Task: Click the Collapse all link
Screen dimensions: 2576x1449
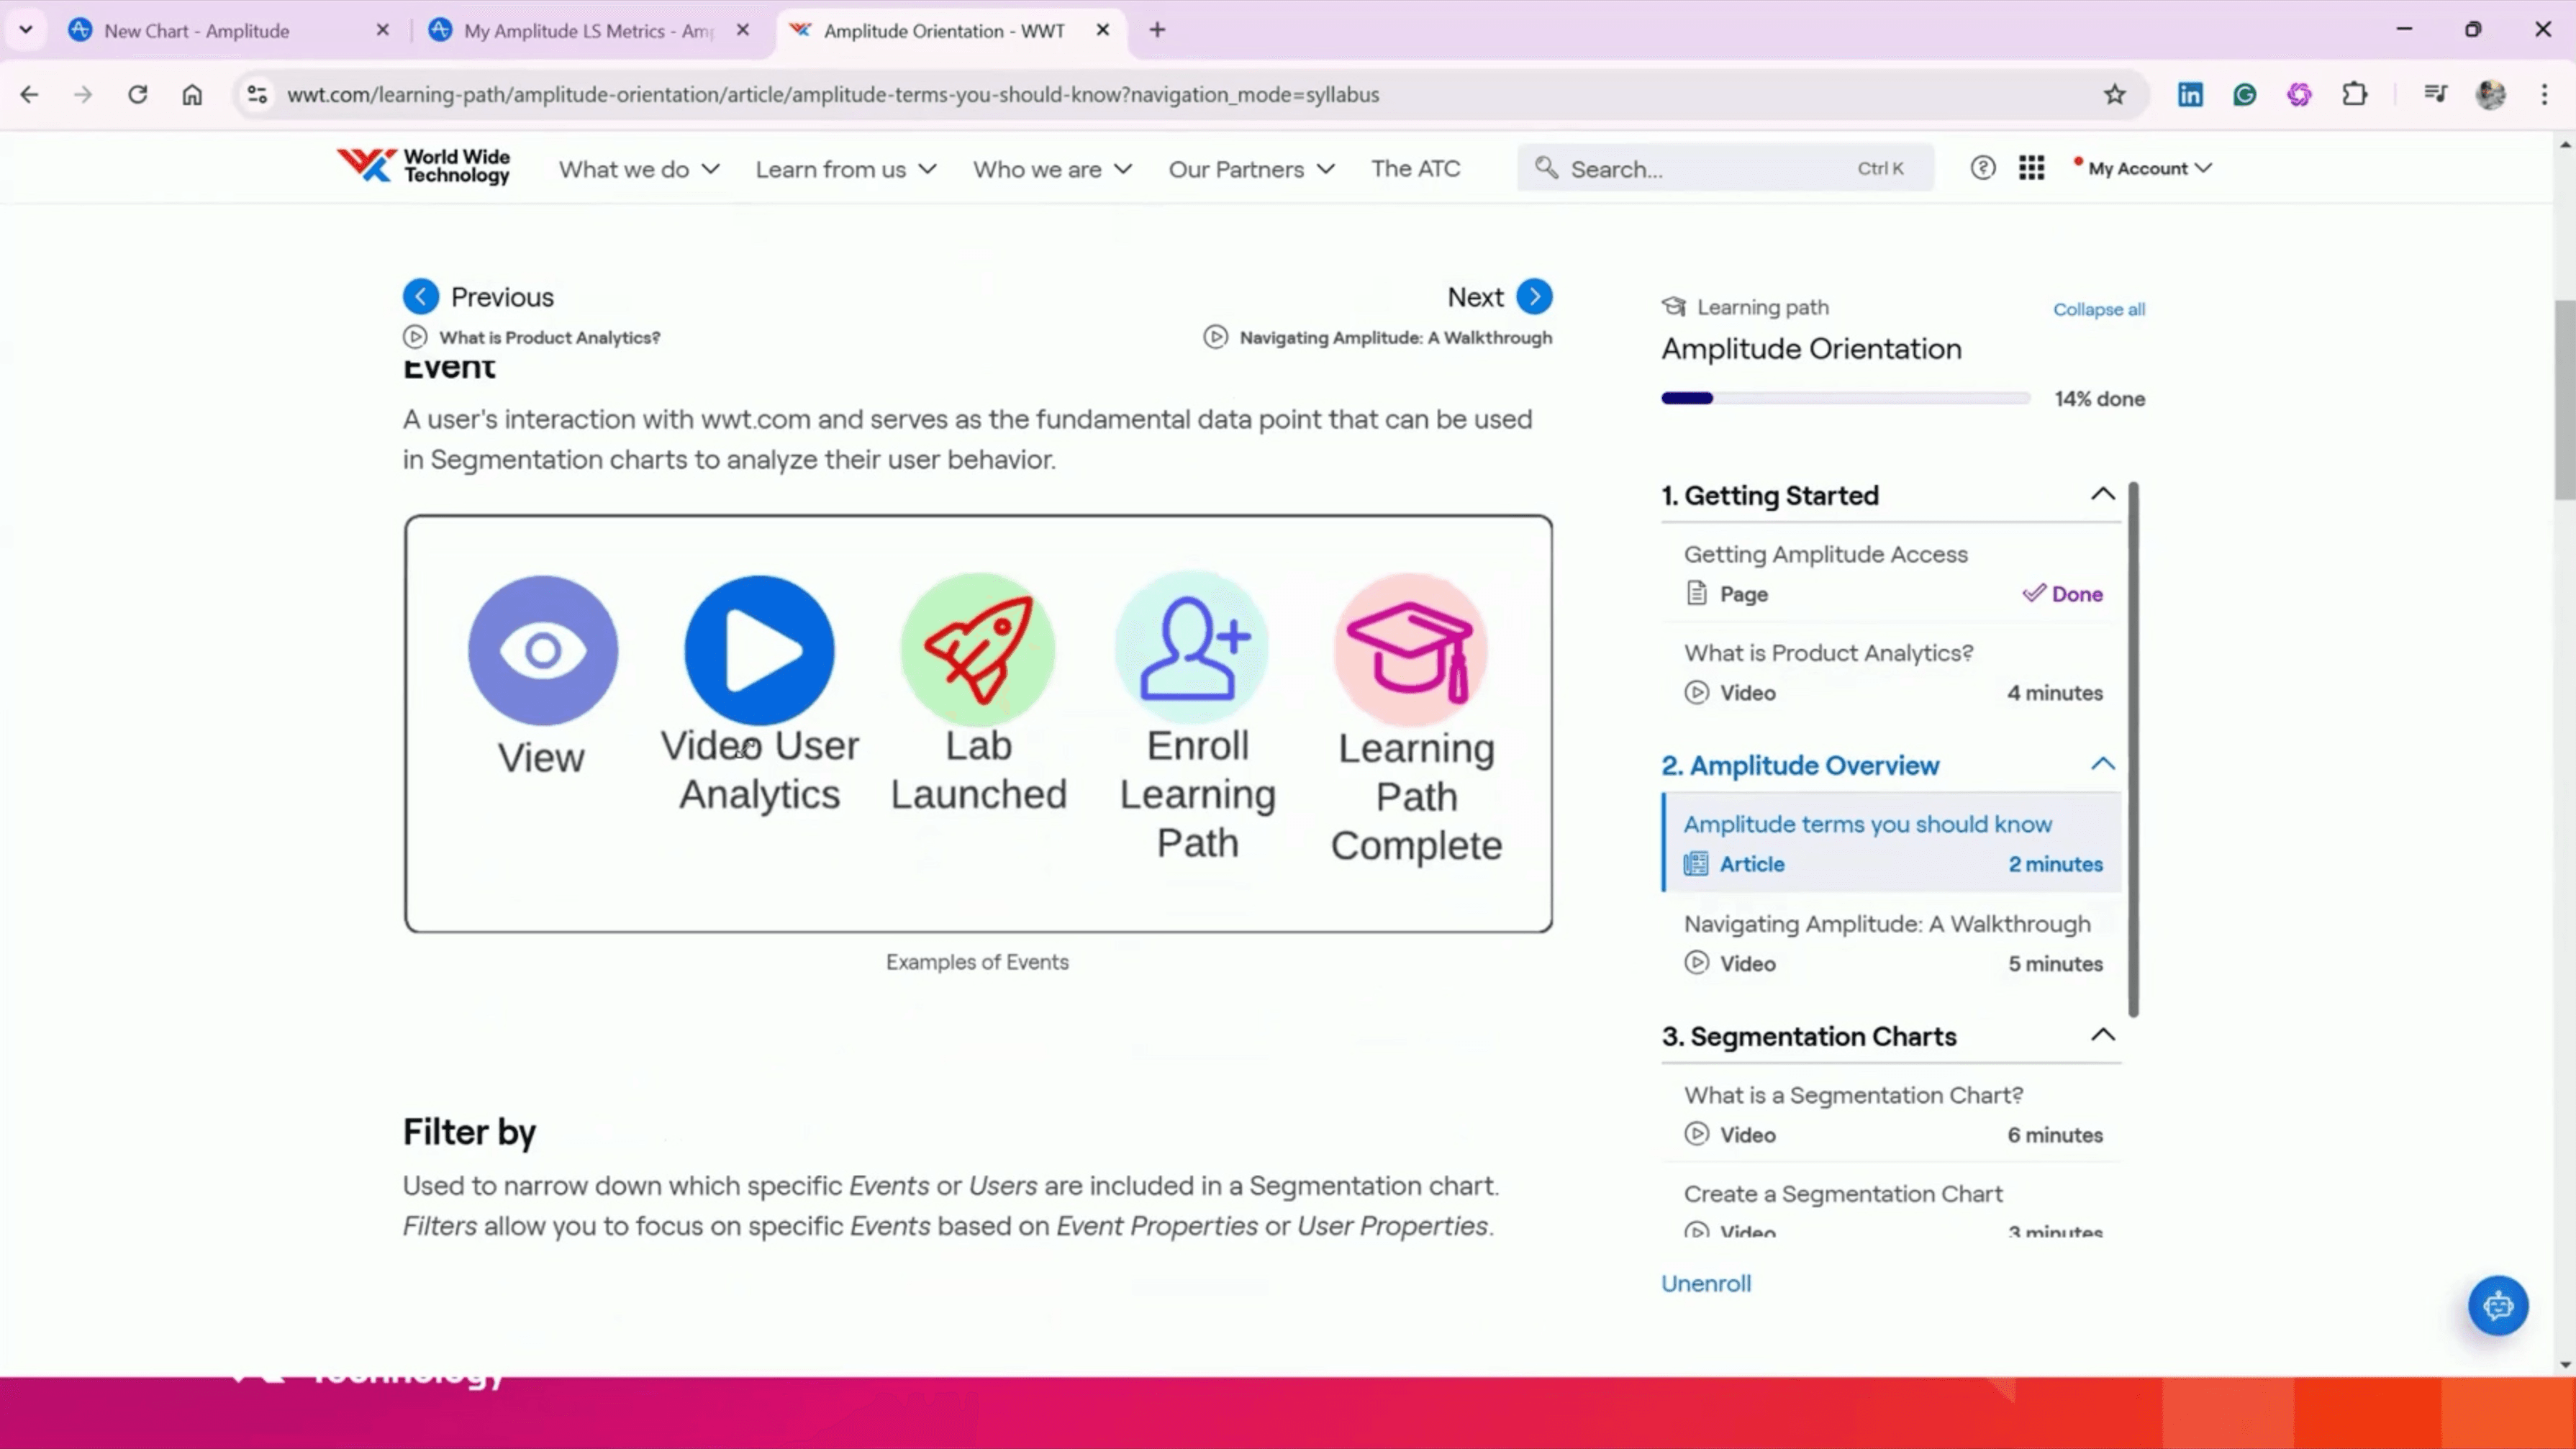Action: pyautogui.click(x=2098, y=310)
